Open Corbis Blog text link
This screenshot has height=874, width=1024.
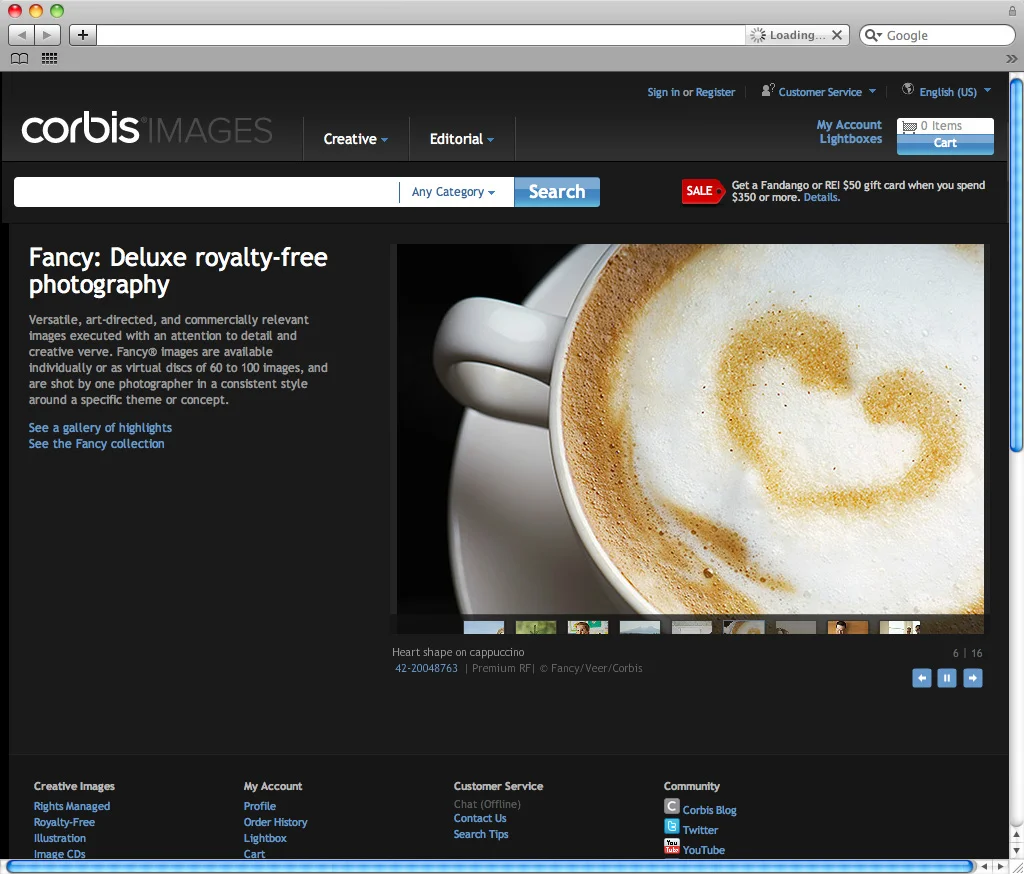click(x=709, y=810)
